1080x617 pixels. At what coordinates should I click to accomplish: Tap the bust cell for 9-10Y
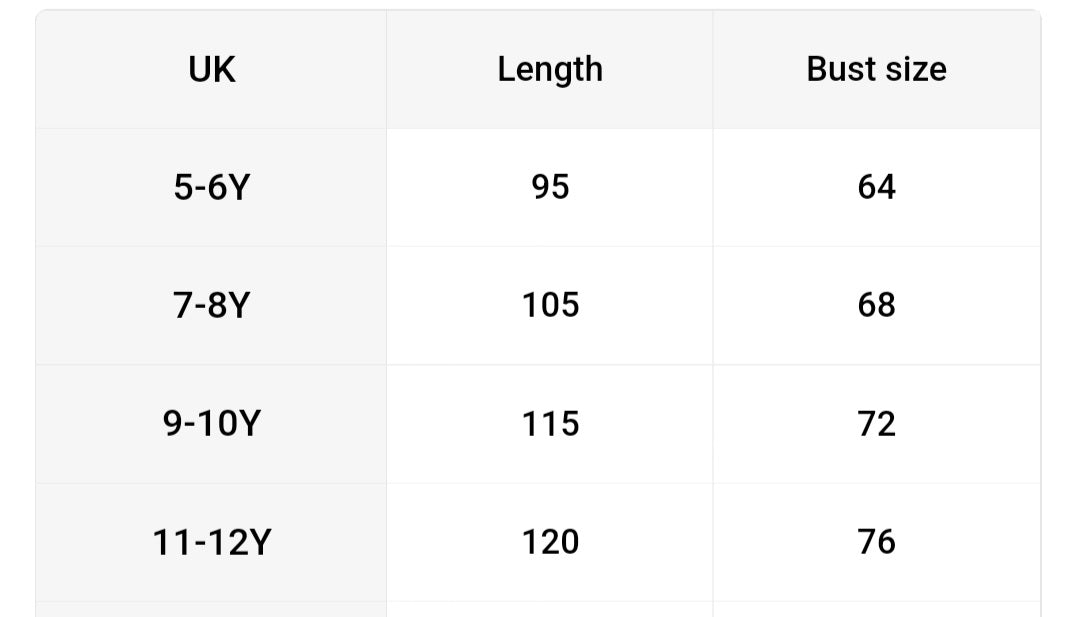(876, 423)
